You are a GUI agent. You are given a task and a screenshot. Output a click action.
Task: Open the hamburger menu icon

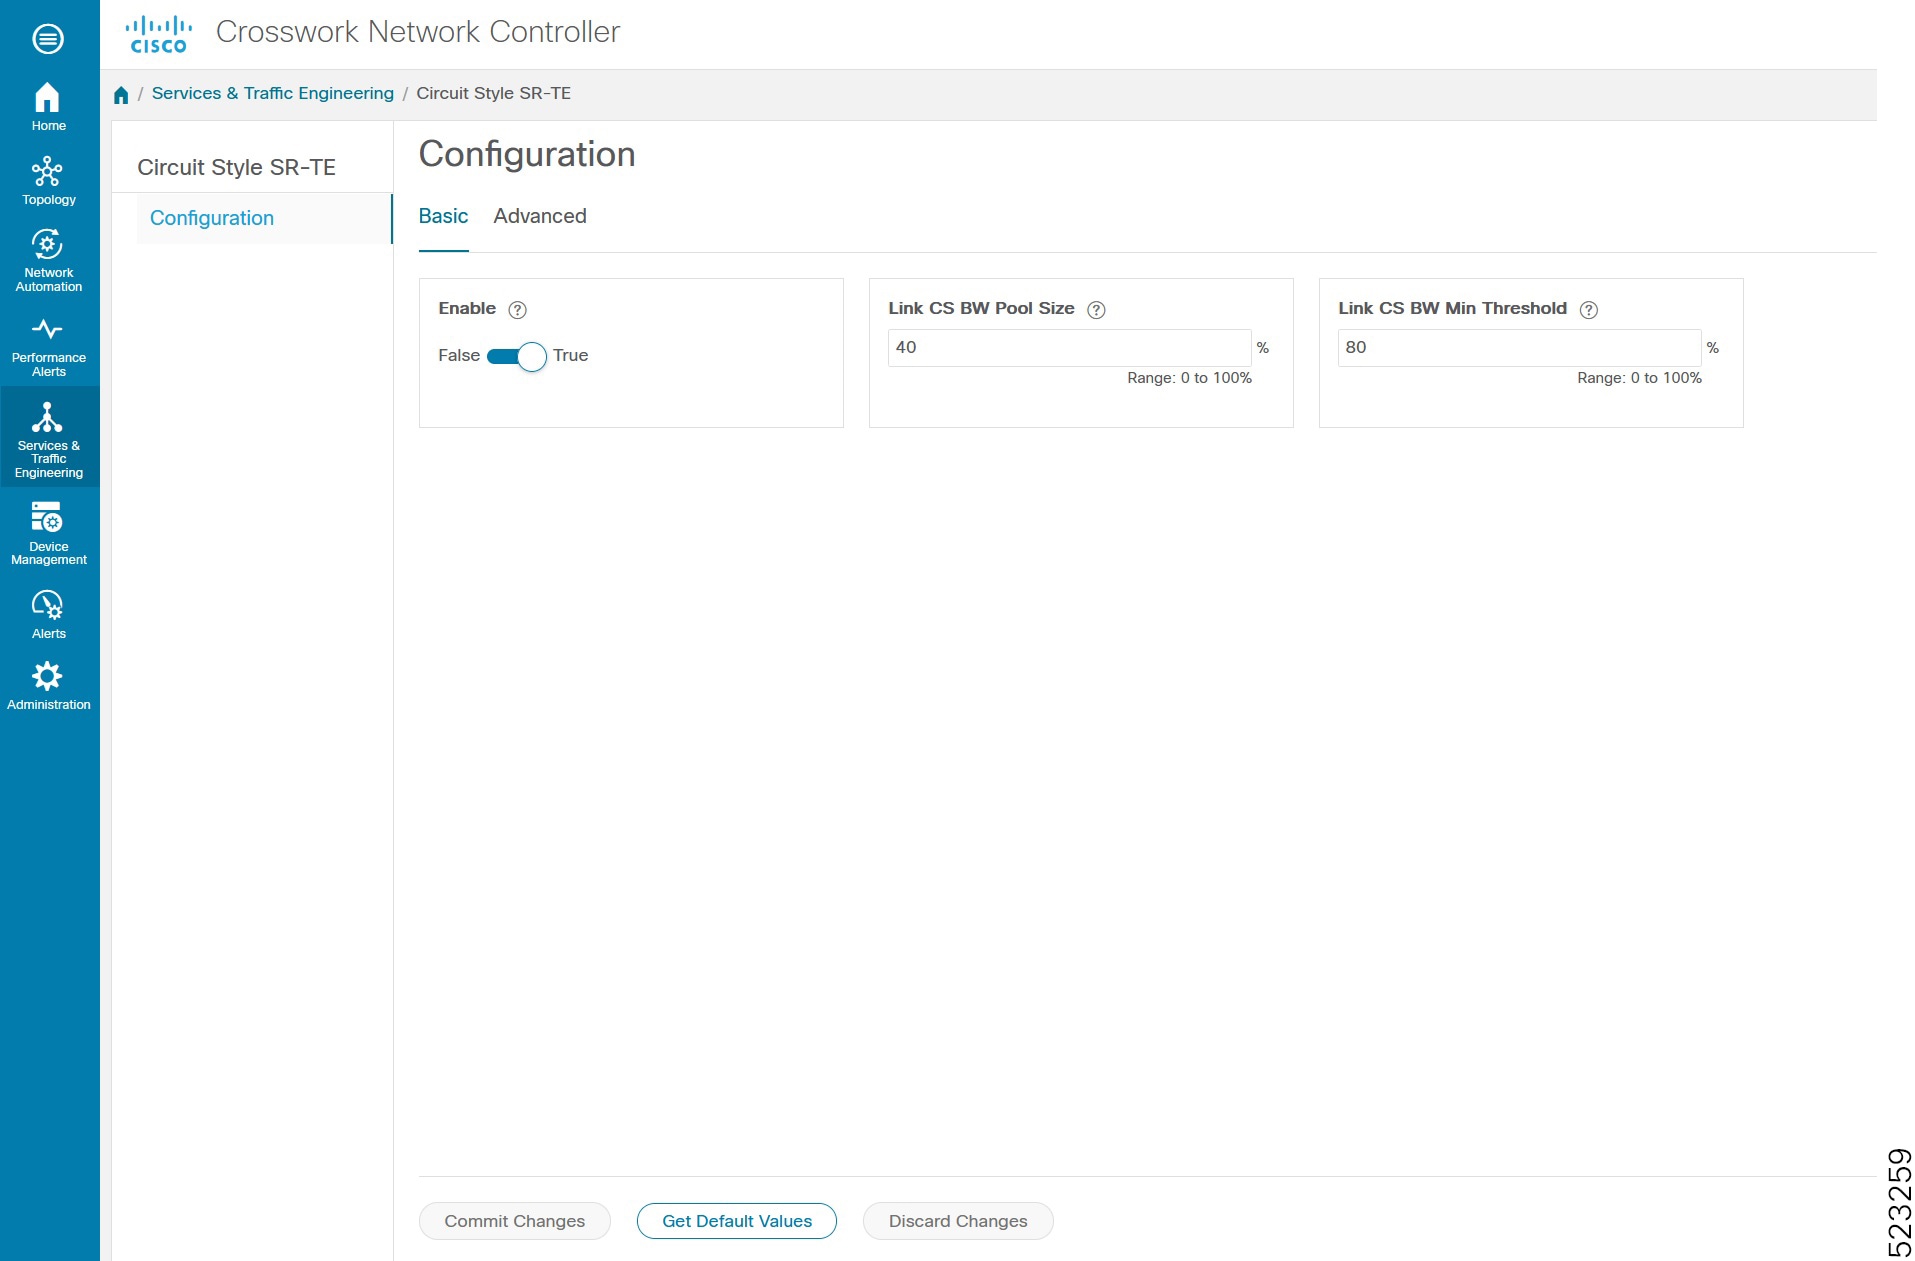tap(48, 39)
